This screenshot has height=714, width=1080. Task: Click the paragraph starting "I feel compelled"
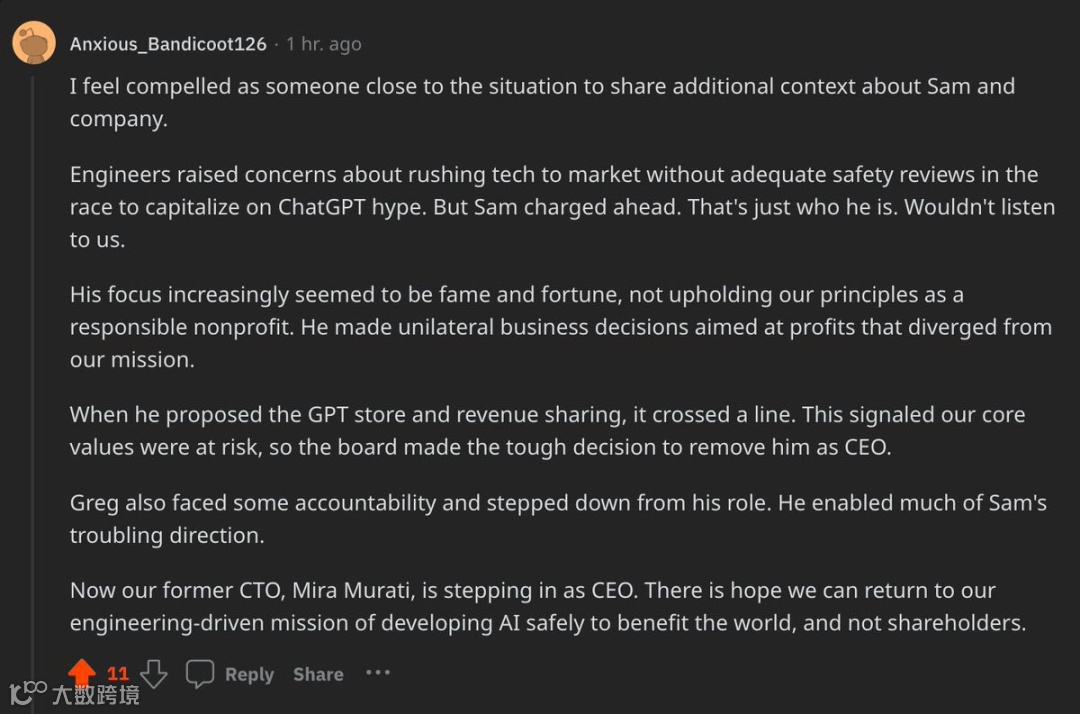(540, 102)
